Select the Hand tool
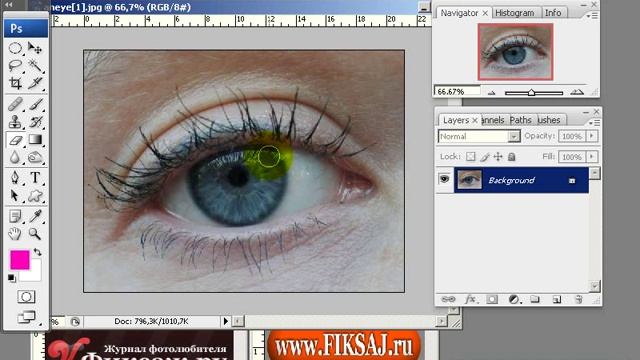Viewport: 640px width, 360px height. point(15,233)
